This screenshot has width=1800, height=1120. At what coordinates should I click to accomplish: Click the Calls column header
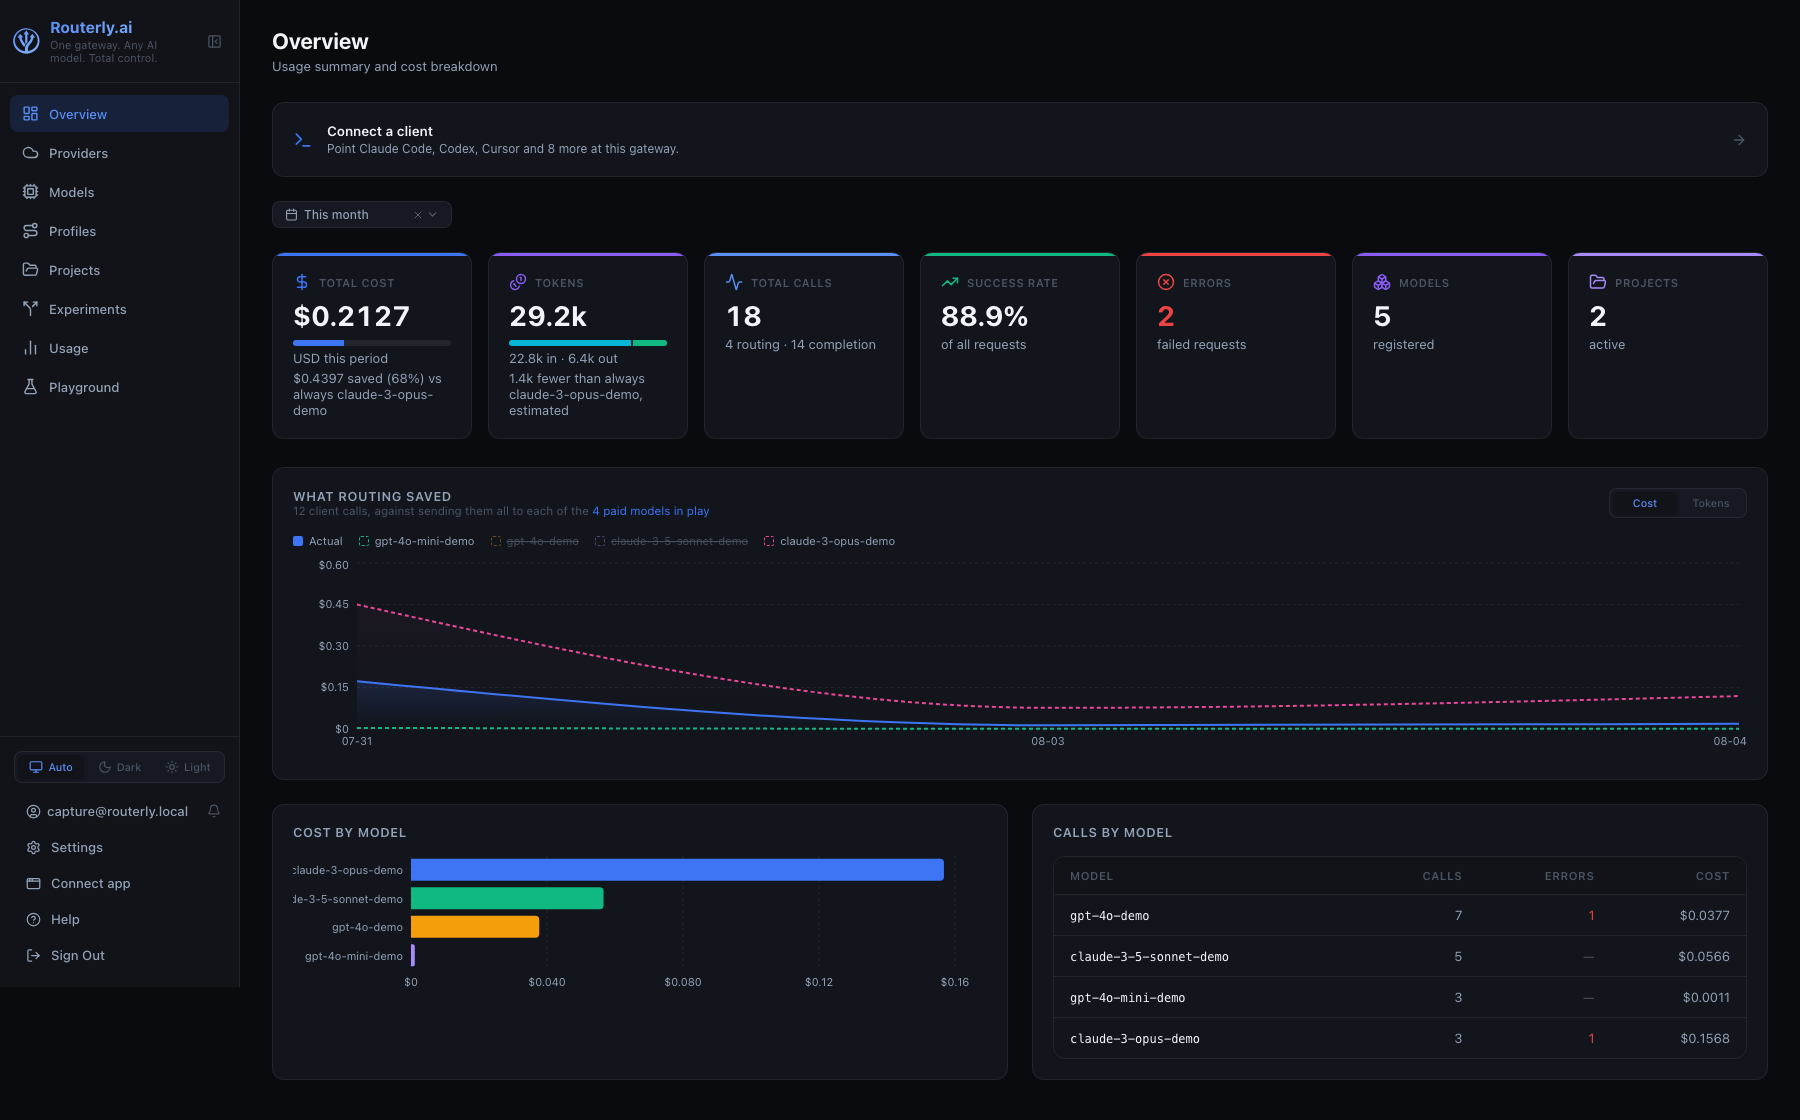click(x=1442, y=876)
